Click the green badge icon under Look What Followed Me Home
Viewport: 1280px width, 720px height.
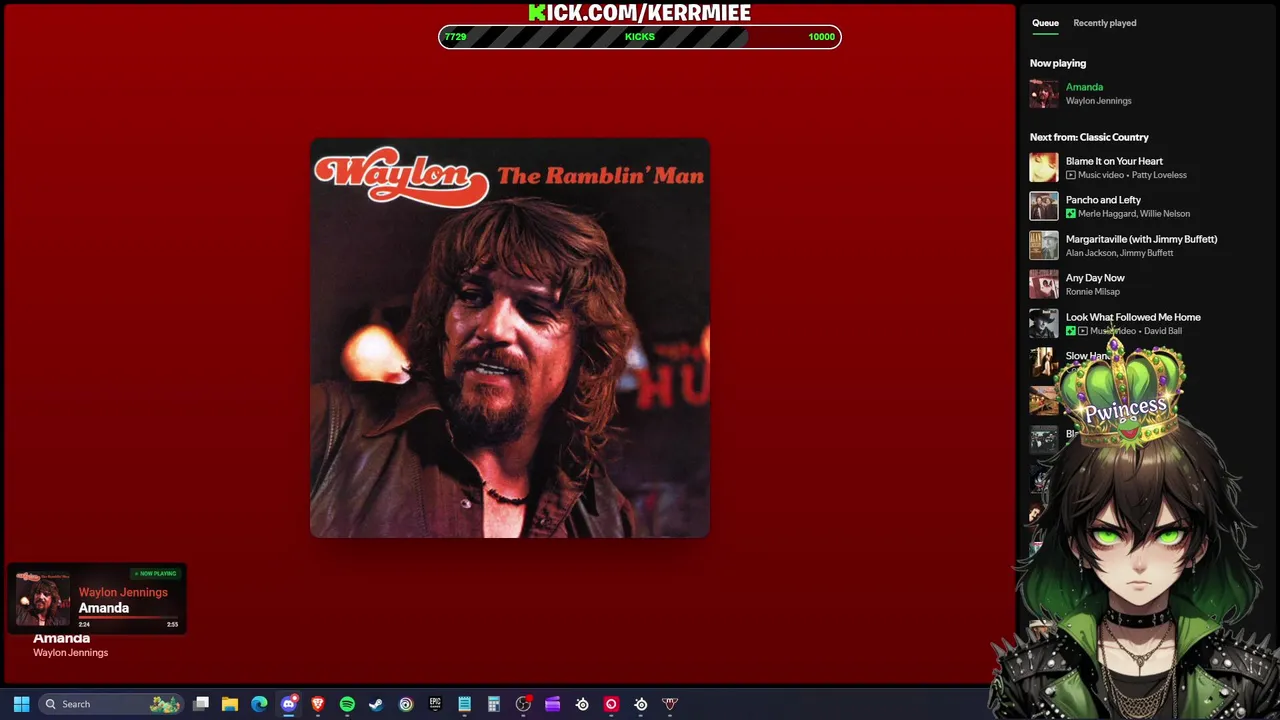(x=1071, y=331)
